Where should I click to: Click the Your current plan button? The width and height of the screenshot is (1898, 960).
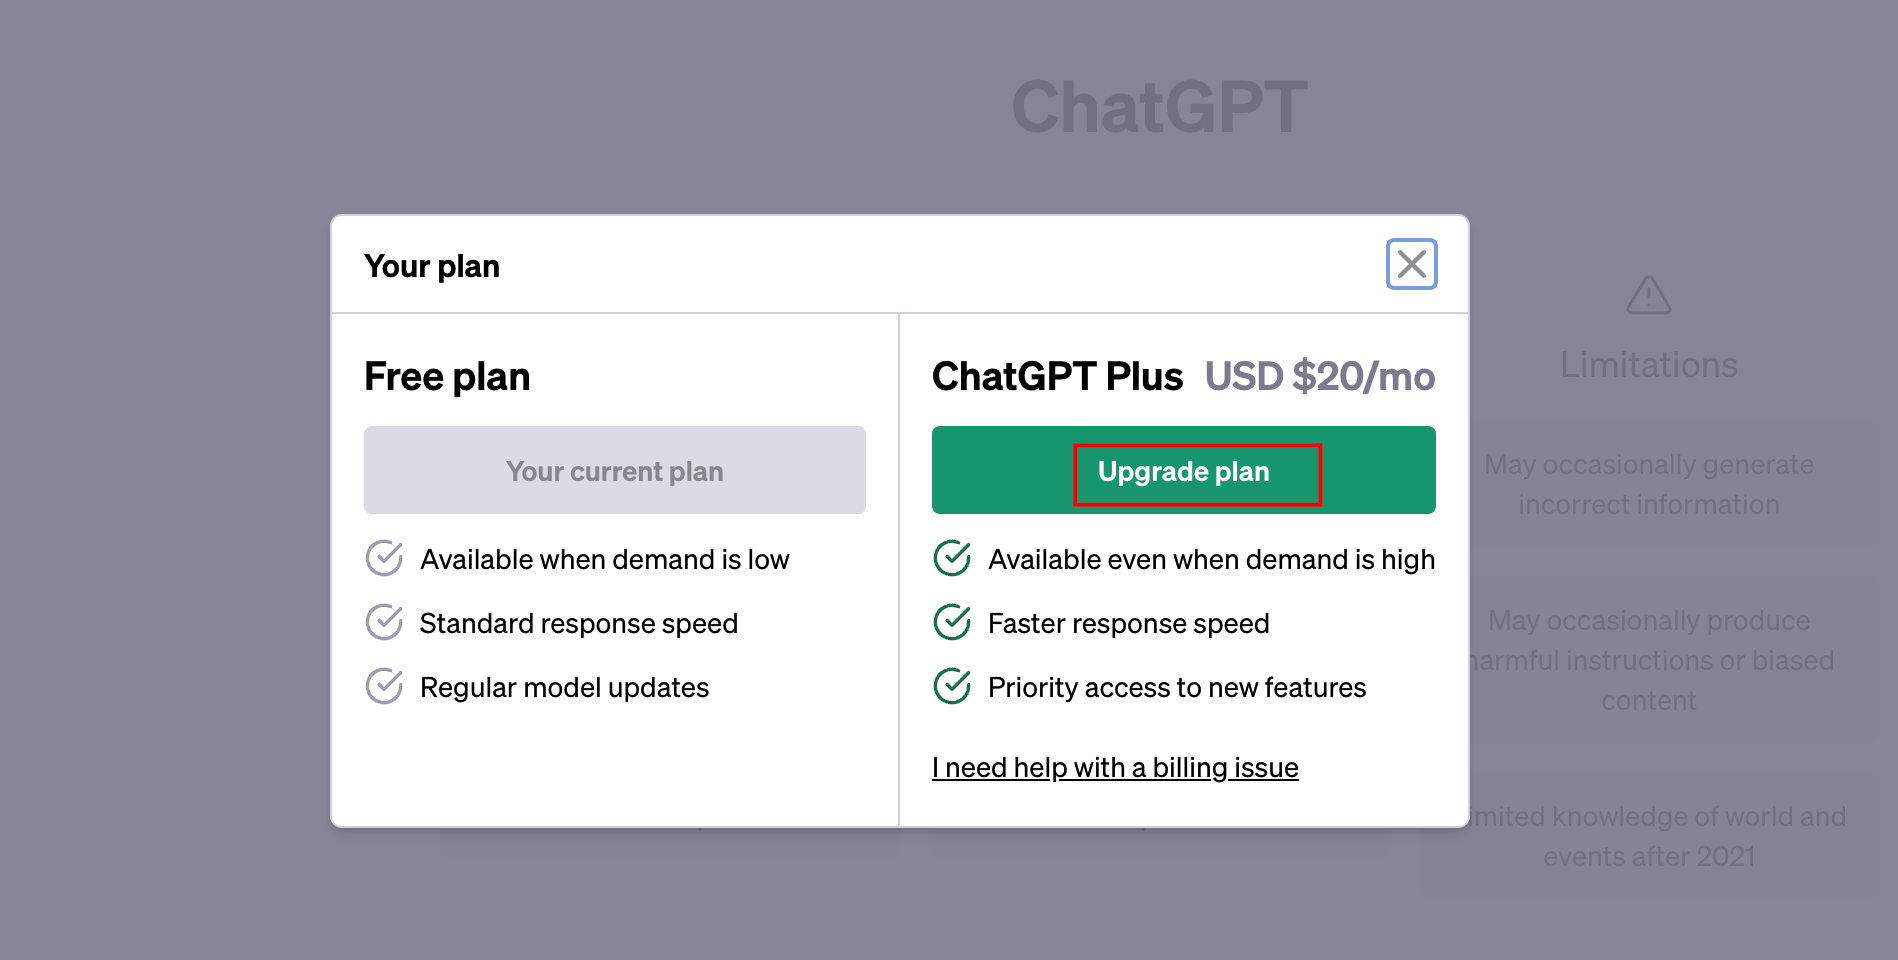pyautogui.click(x=614, y=471)
